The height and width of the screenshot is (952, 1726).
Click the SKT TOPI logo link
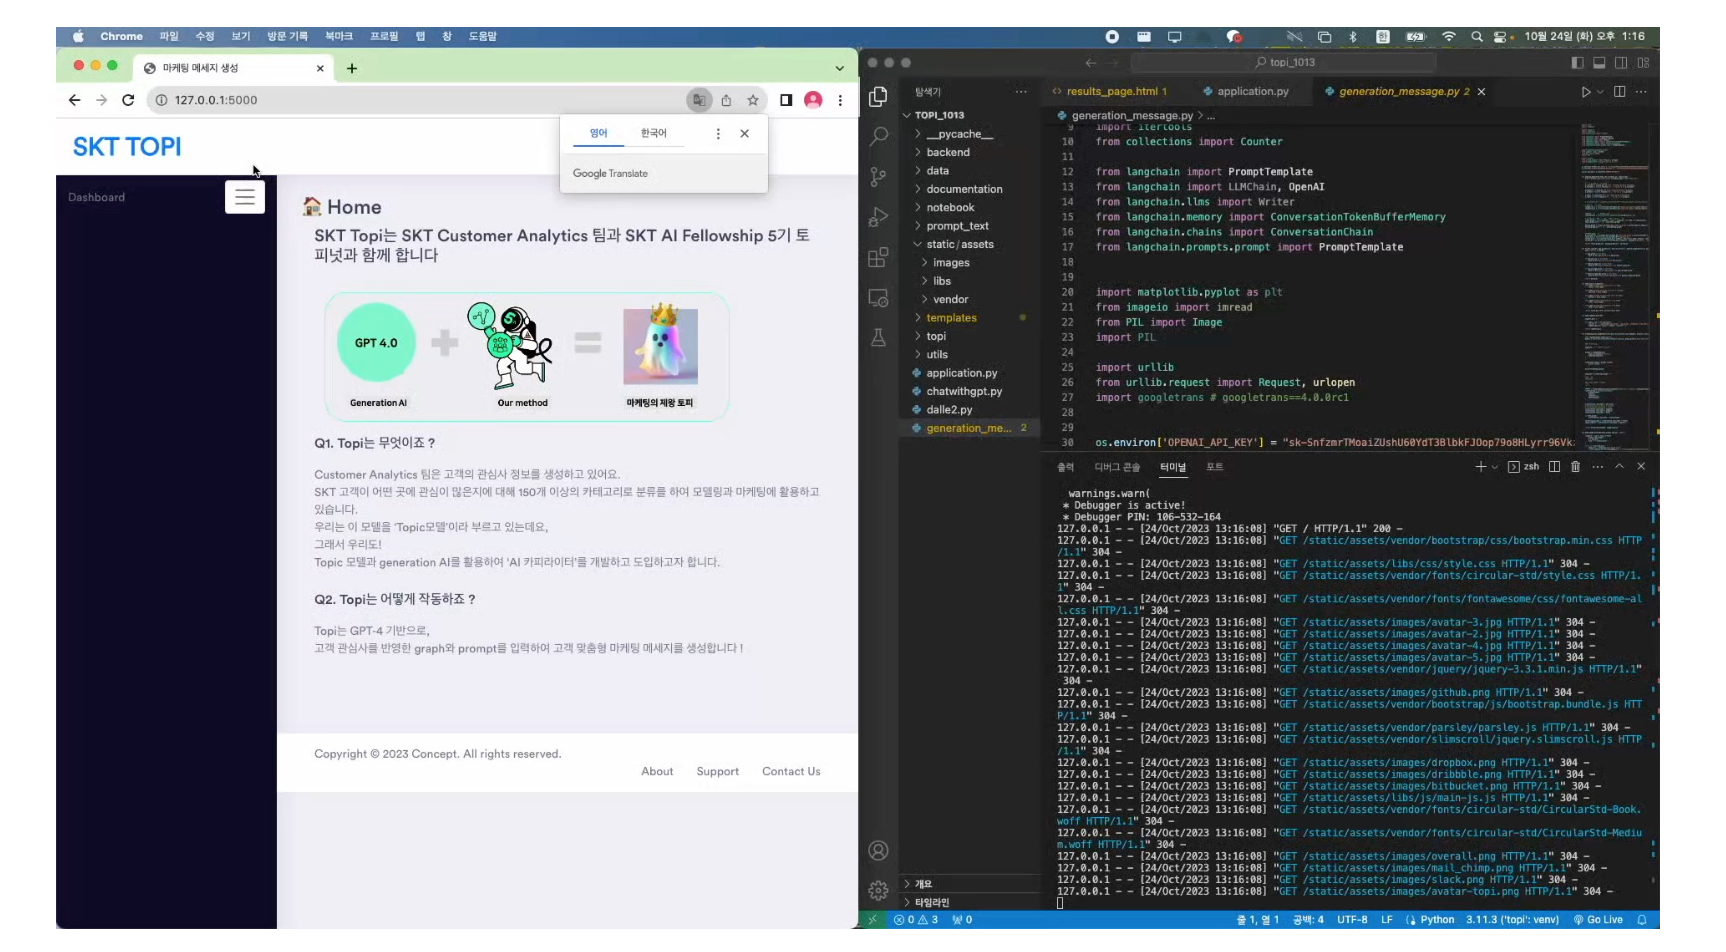[127, 147]
